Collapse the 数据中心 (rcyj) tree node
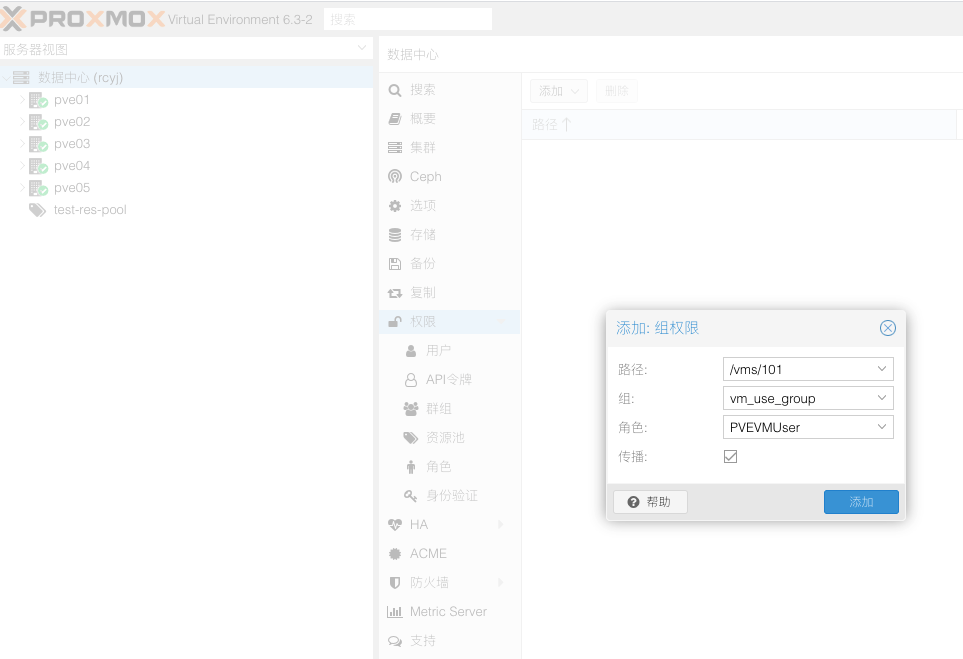Screen dimensions: 963x659 click(6, 77)
